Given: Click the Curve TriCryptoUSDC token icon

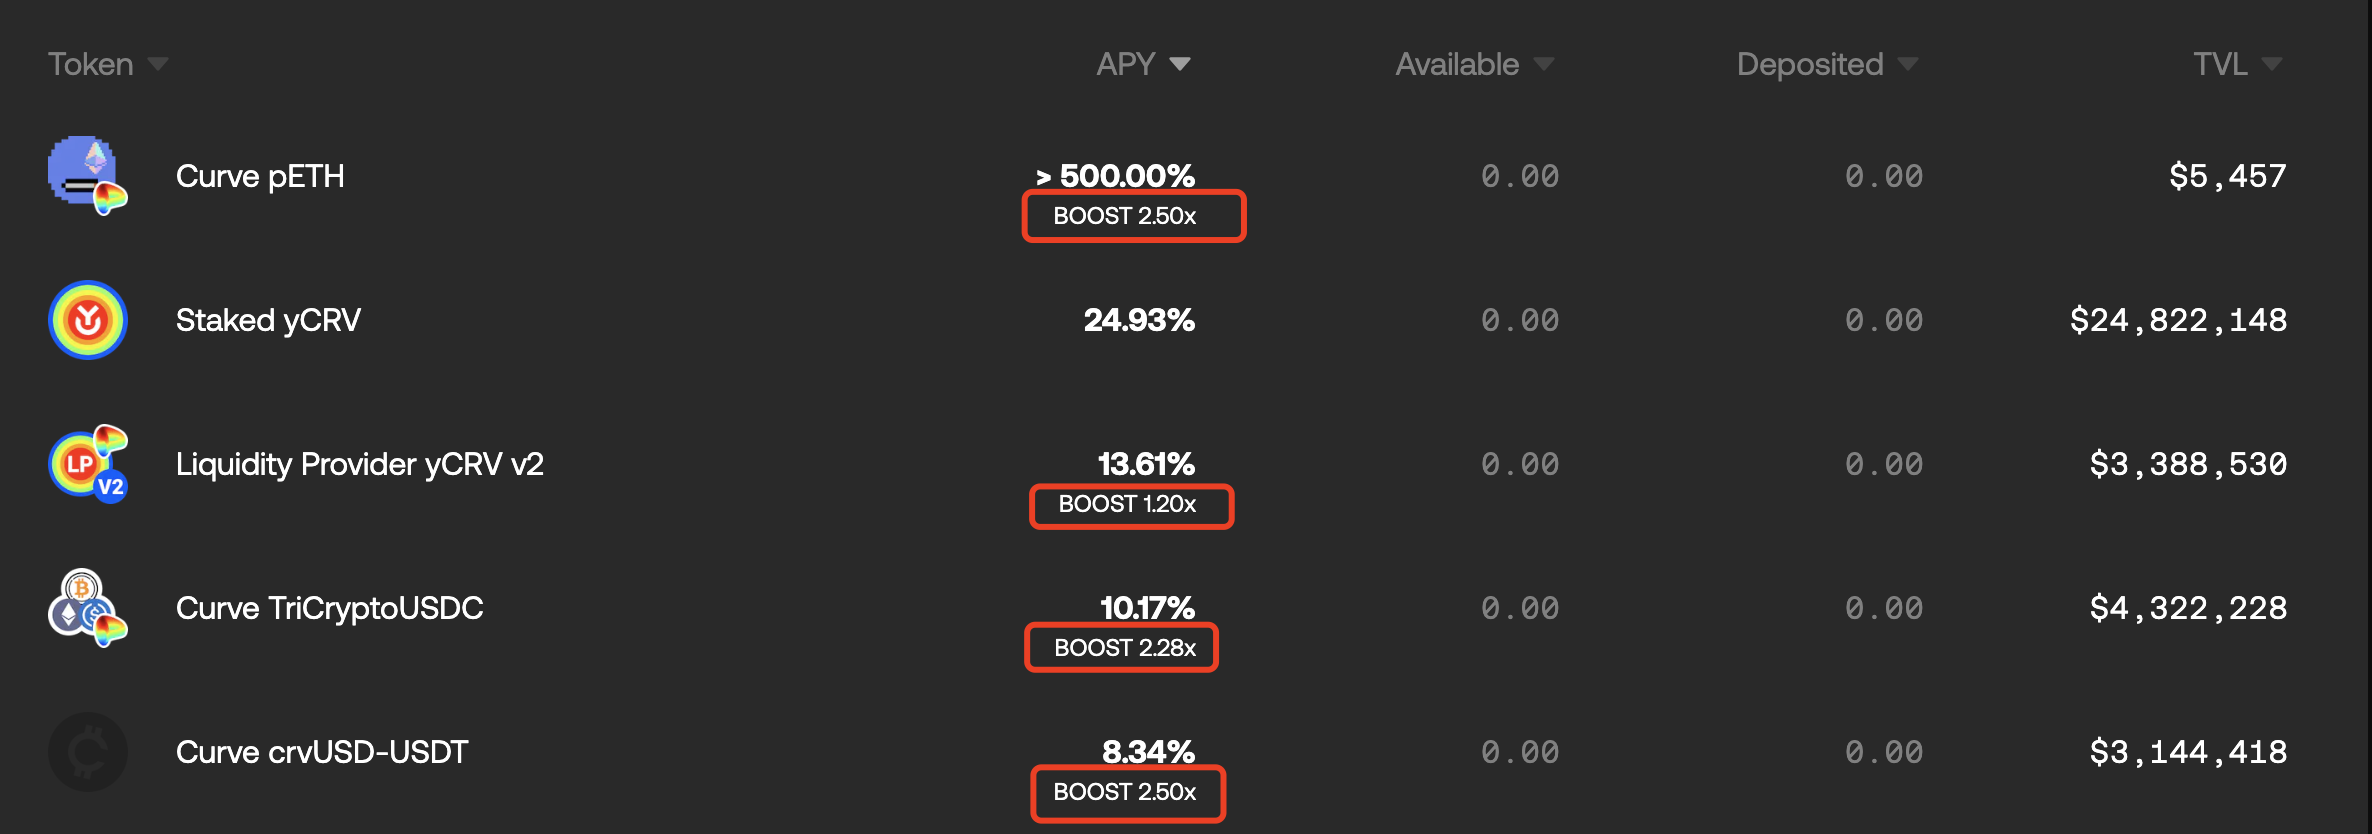Looking at the screenshot, I should point(87,608).
